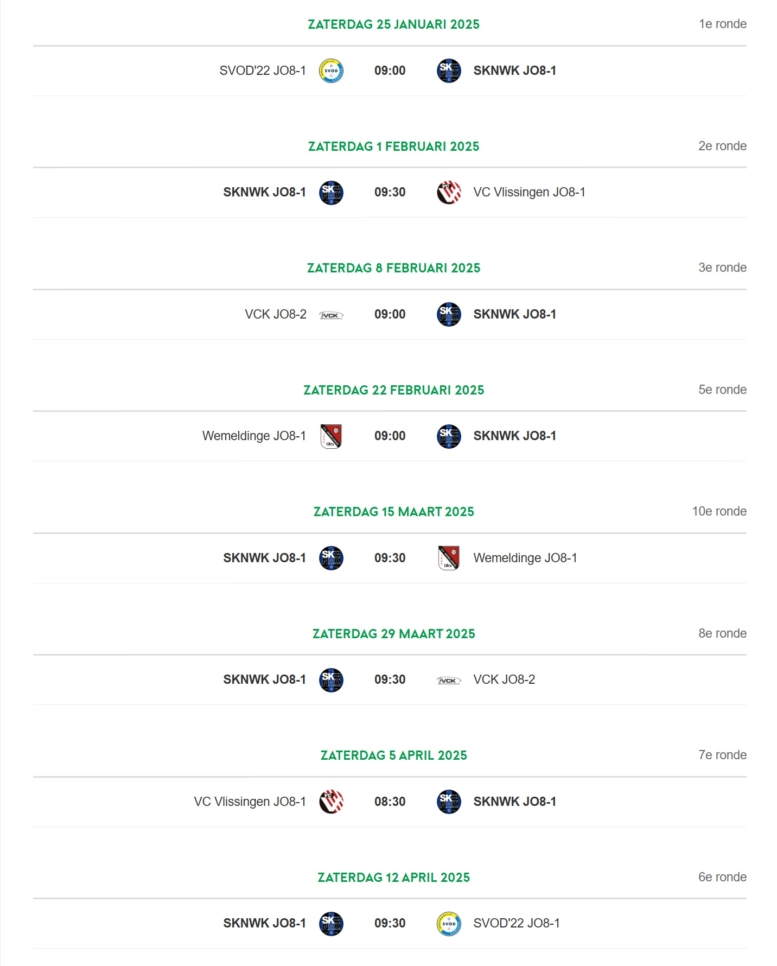Open Wemeldinge JO8-1 team on 22 Februari
The height and width of the screenshot is (966, 777).
[254, 436]
